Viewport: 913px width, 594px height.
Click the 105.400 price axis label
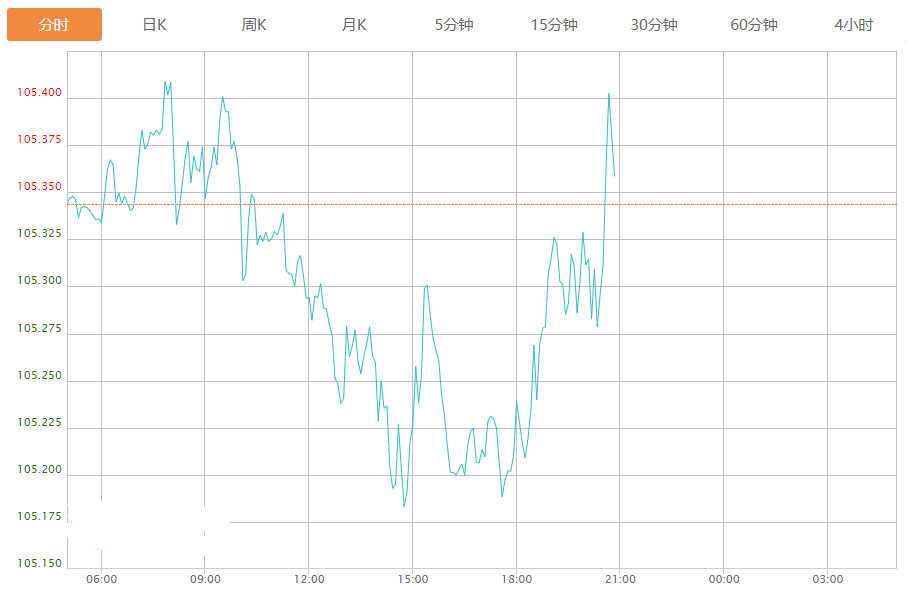39,93
